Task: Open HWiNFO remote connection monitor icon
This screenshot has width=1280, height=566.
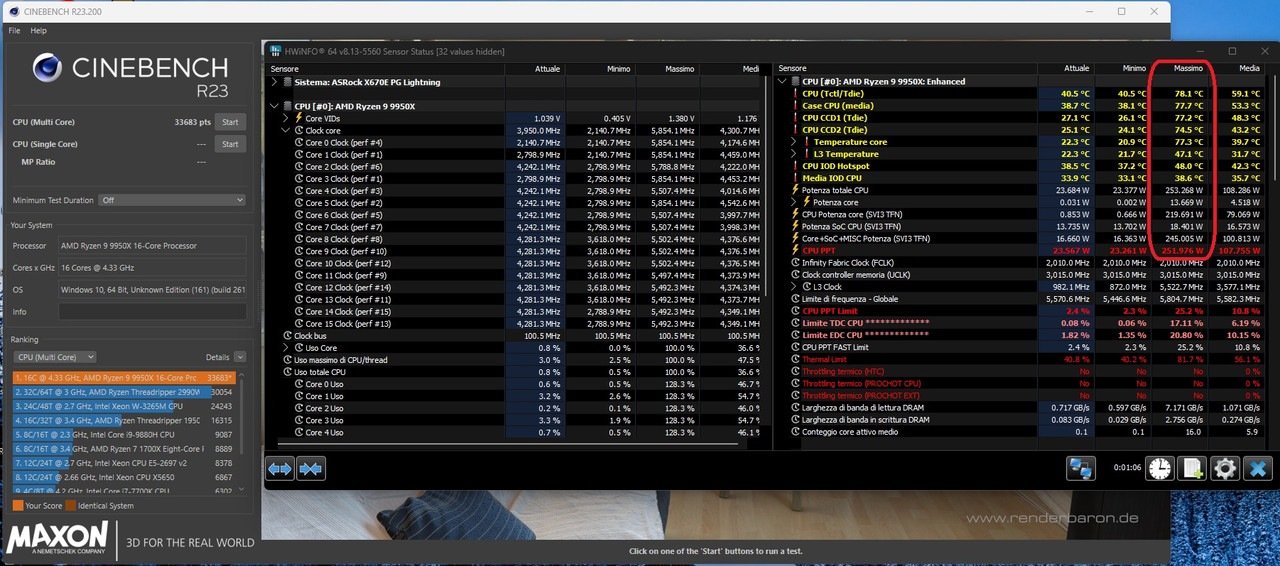Action: [x=1081, y=468]
